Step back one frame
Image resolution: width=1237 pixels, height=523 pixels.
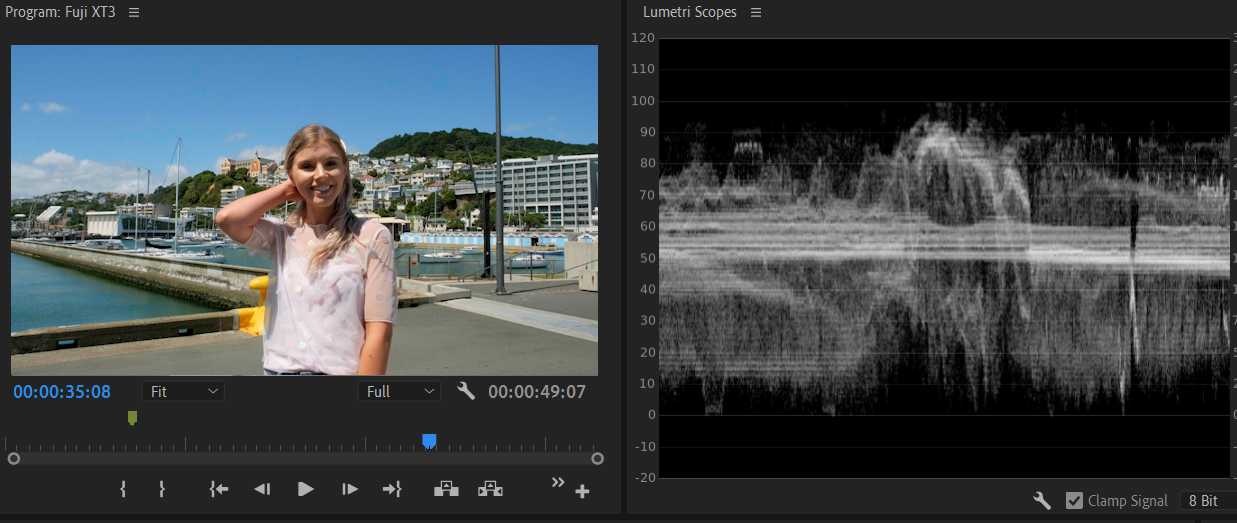[262, 489]
